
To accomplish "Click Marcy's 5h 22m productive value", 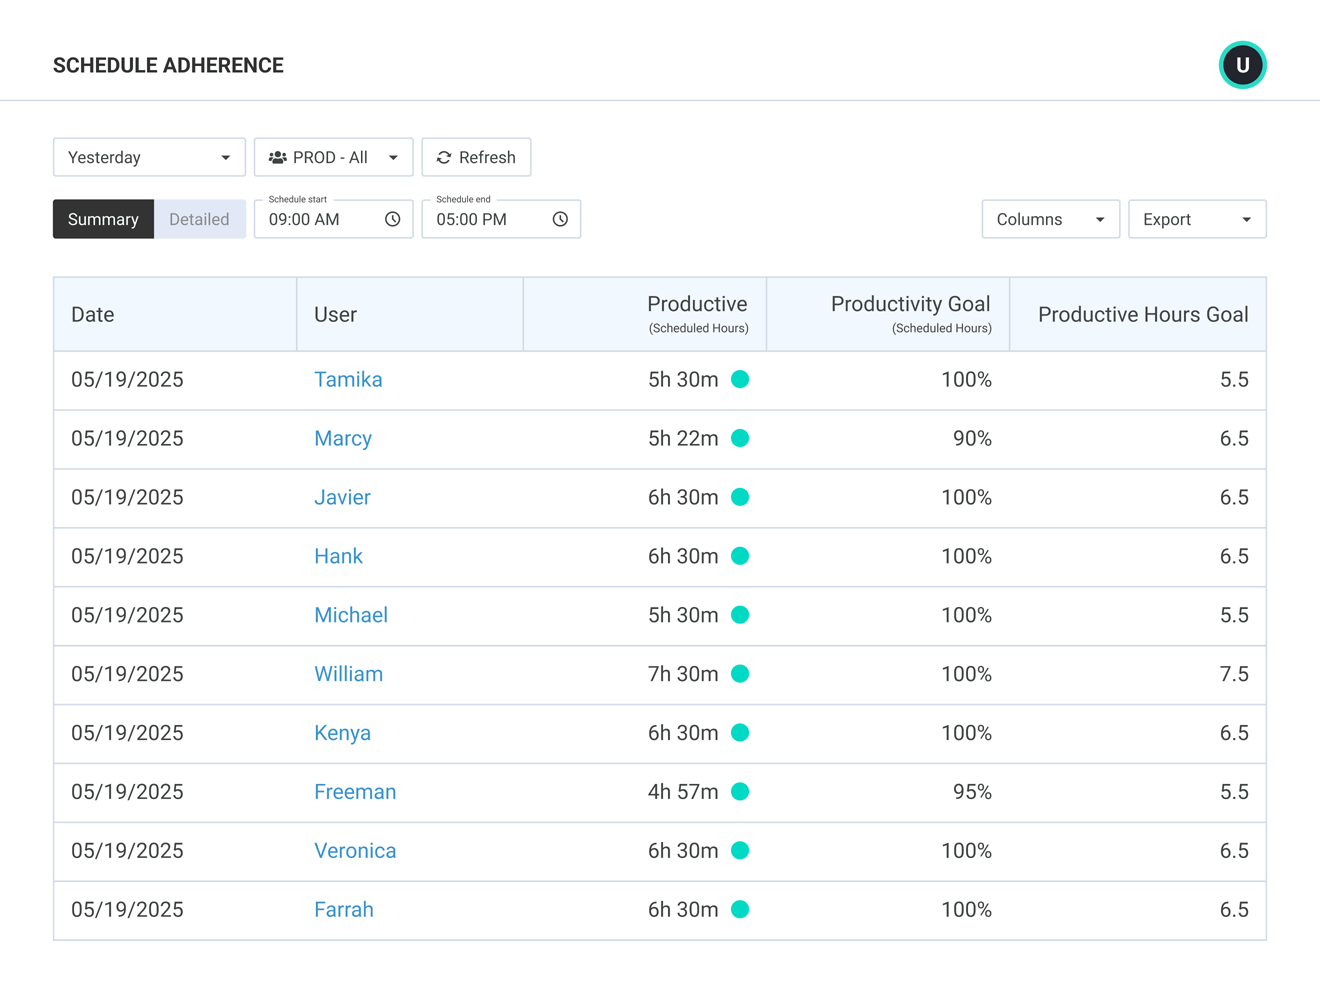I will point(683,438).
